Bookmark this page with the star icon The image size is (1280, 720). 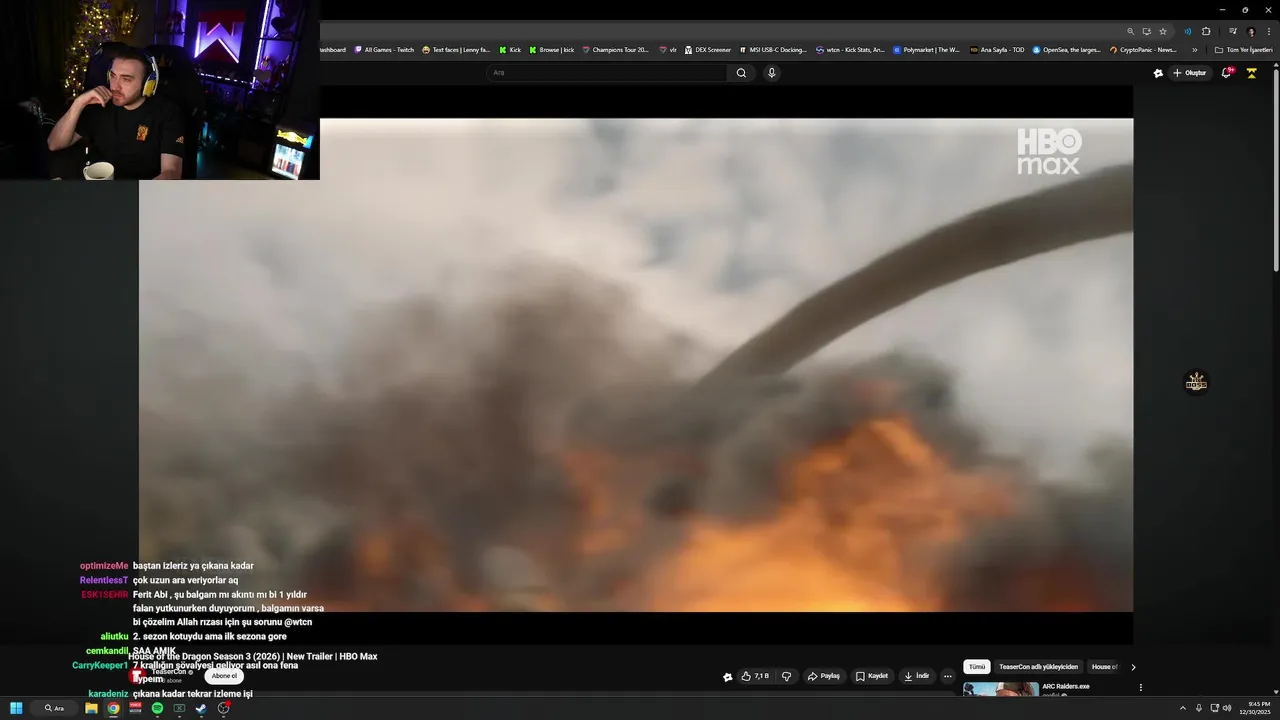tap(1163, 31)
